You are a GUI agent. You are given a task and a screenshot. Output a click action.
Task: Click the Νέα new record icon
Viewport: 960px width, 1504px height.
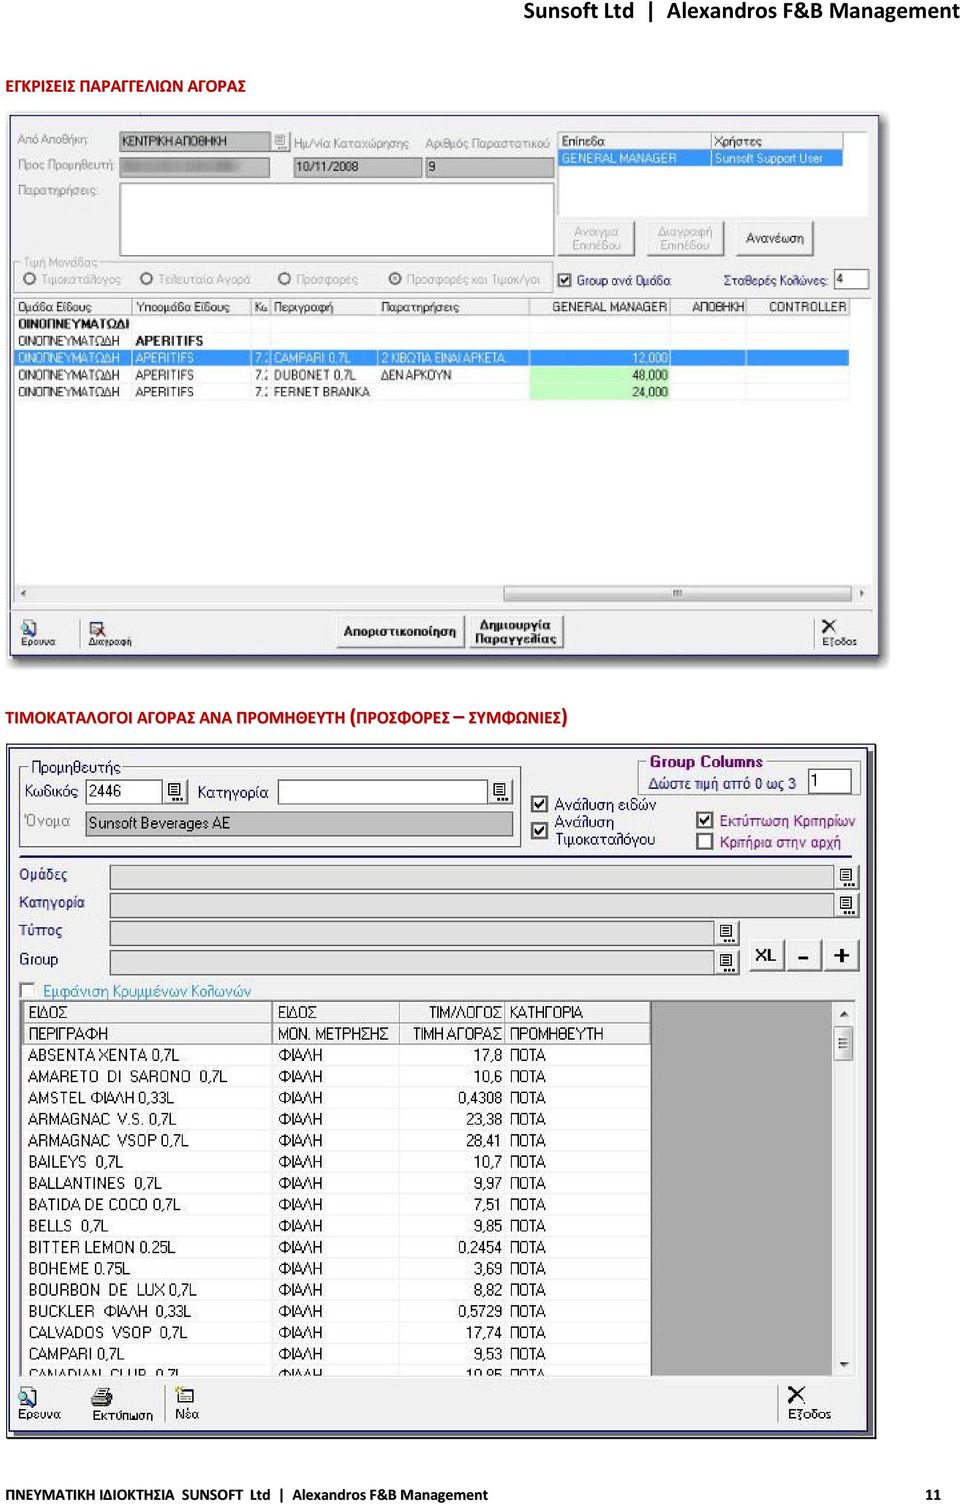tap(186, 1403)
